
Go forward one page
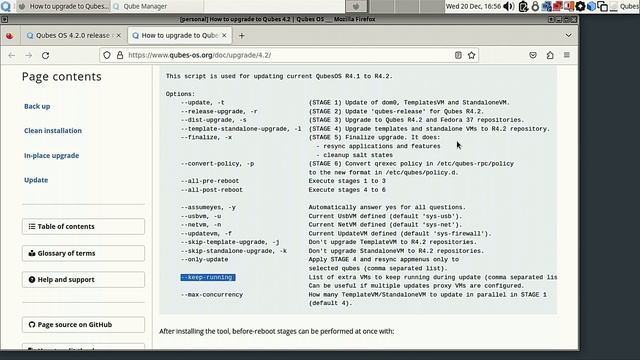point(28,55)
